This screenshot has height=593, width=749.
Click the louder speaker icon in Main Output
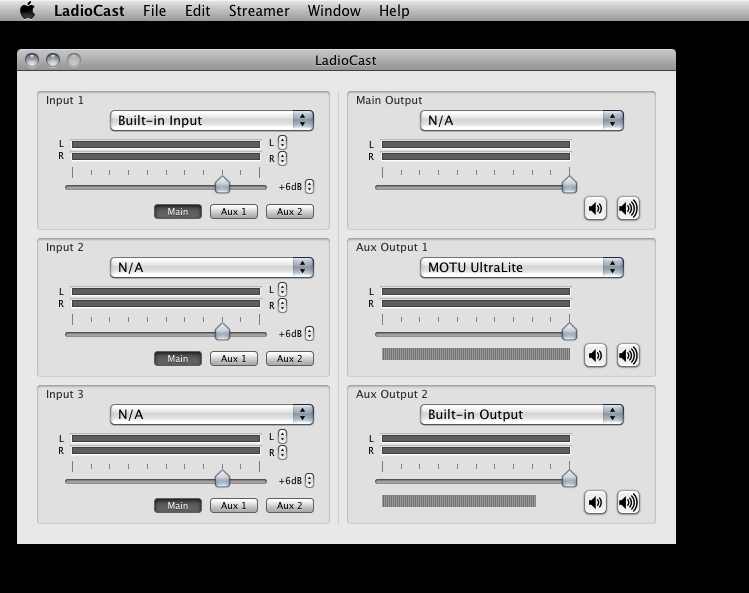coord(628,208)
